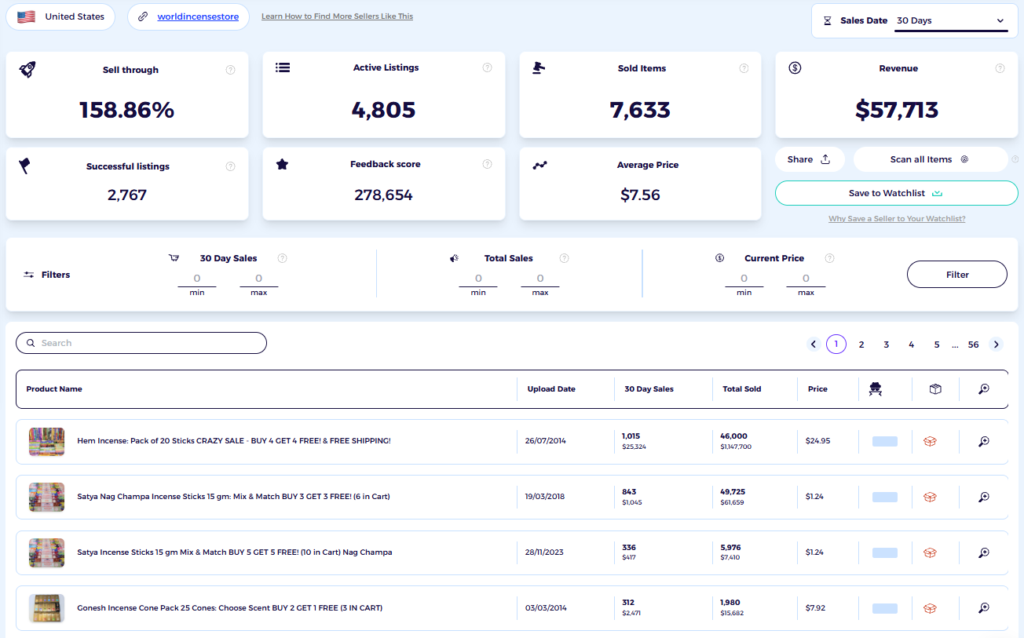Click the Current Price min input
The image size is (1024, 638).
click(744, 279)
